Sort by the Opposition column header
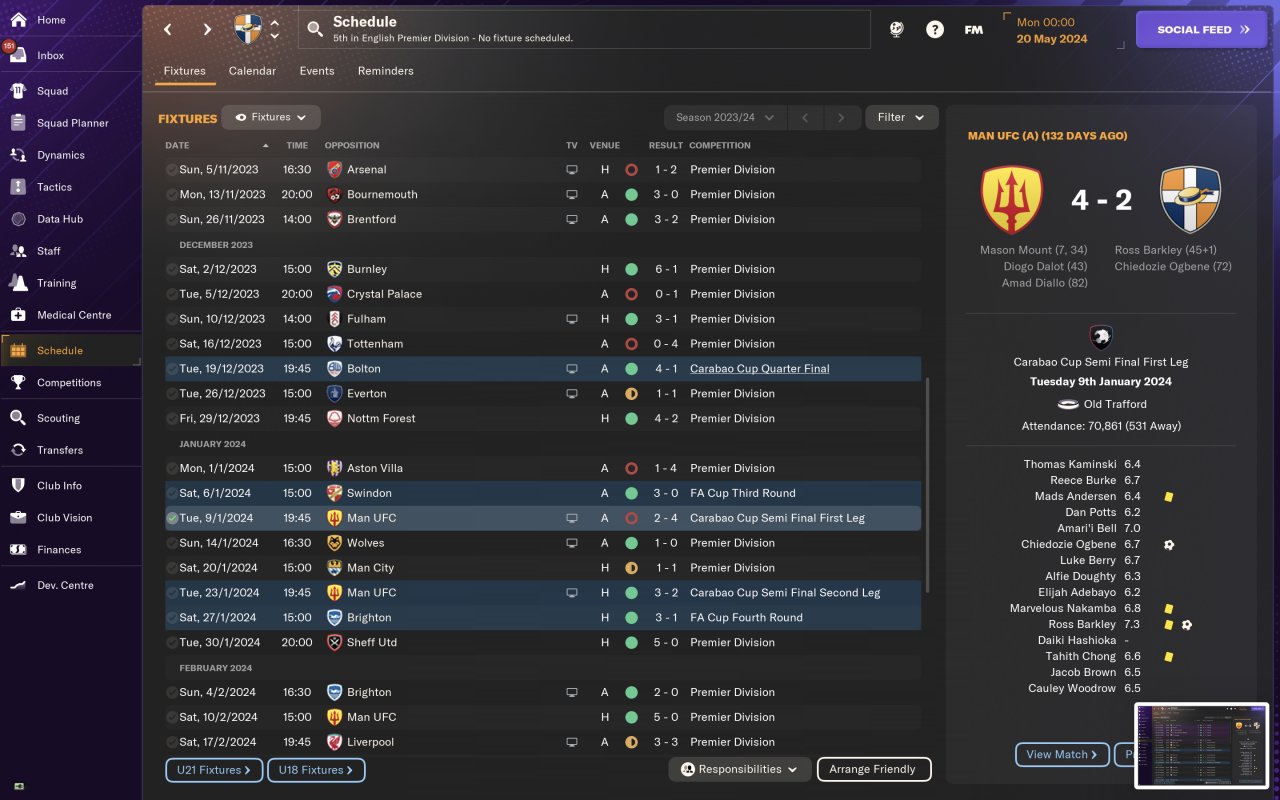1280x800 pixels. [351, 145]
